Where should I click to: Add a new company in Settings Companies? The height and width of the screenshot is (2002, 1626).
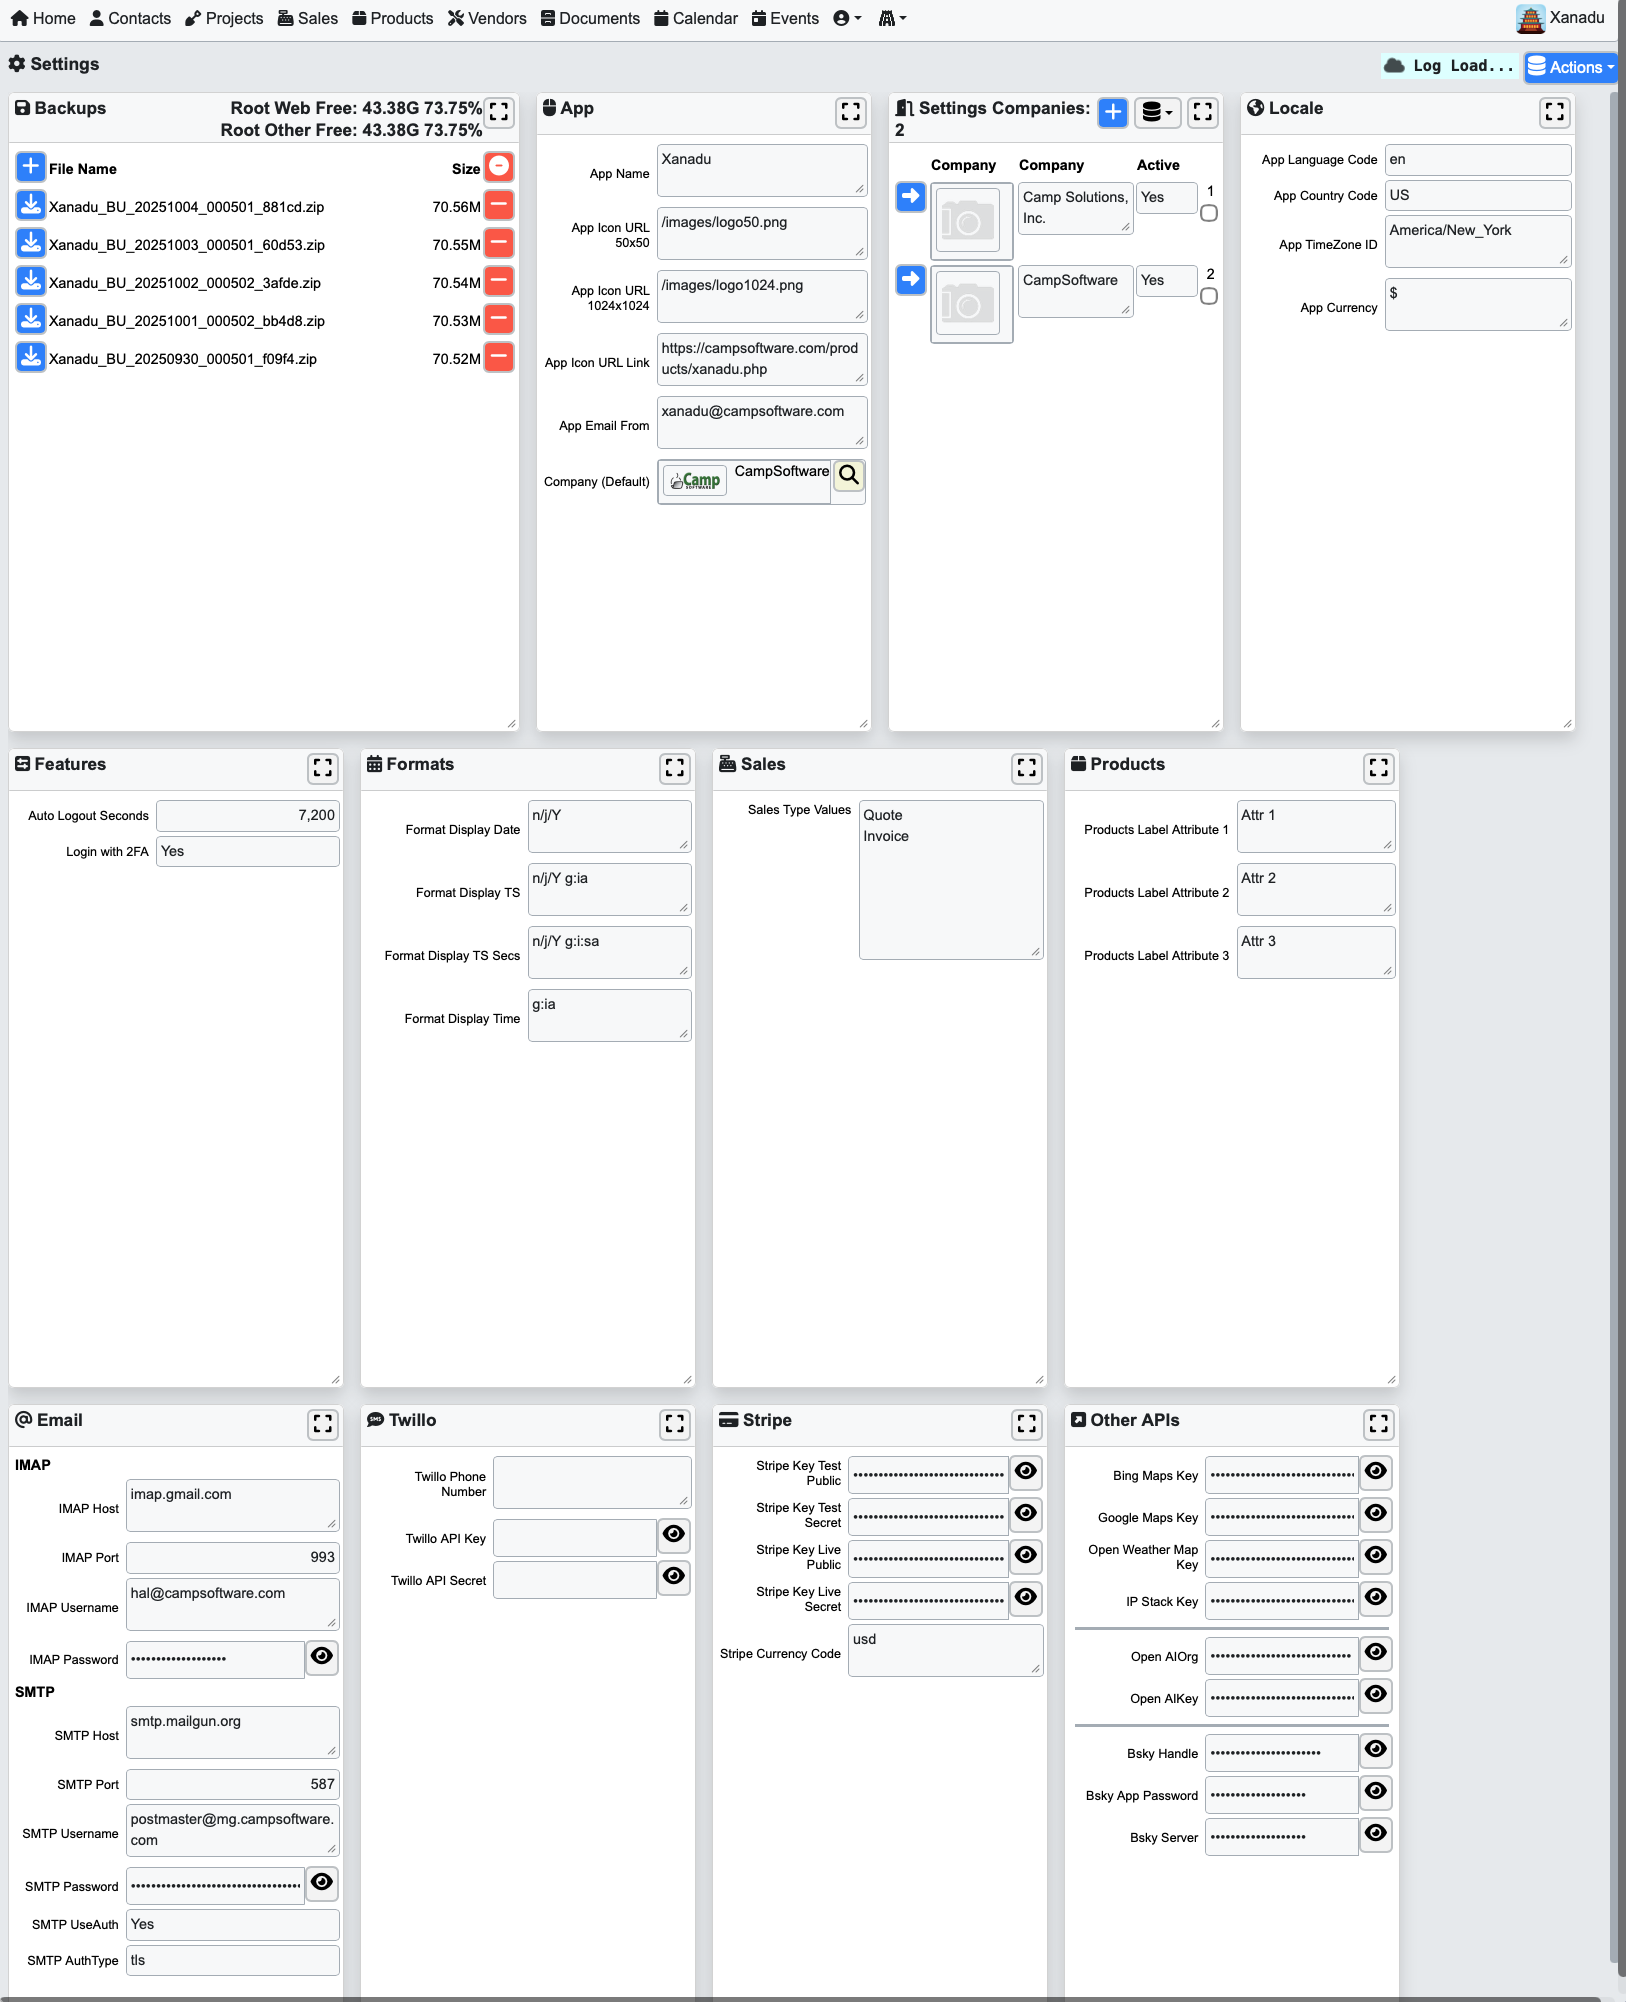(1112, 113)
